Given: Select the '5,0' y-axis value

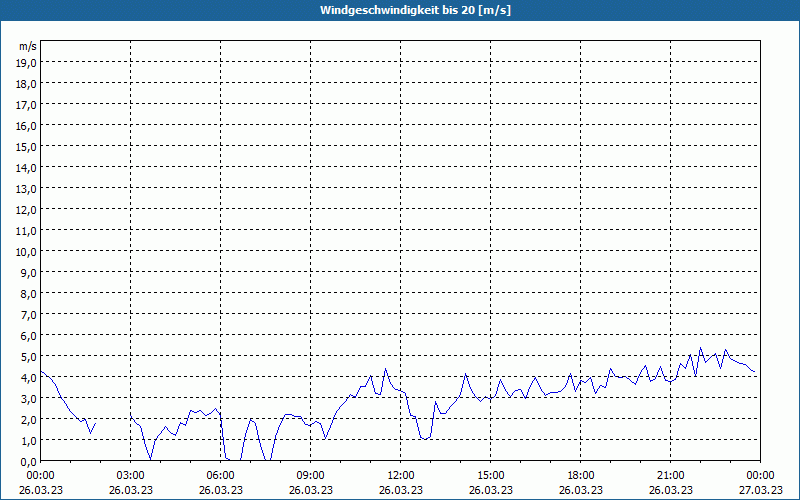Looking at the screenshot, I should [x=28, y=357].
